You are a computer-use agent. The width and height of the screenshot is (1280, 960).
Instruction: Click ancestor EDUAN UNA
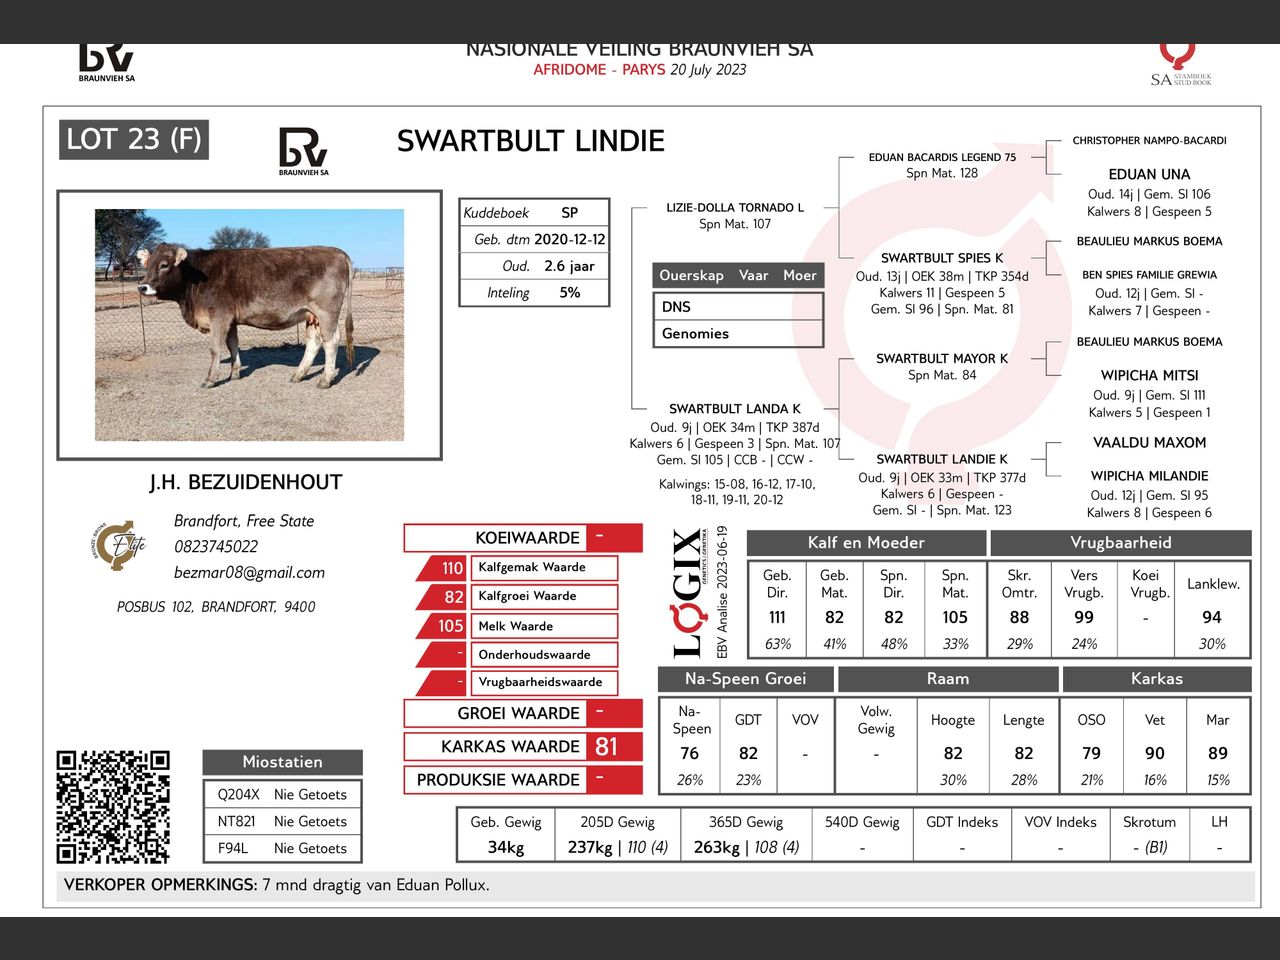point(1149,174)
